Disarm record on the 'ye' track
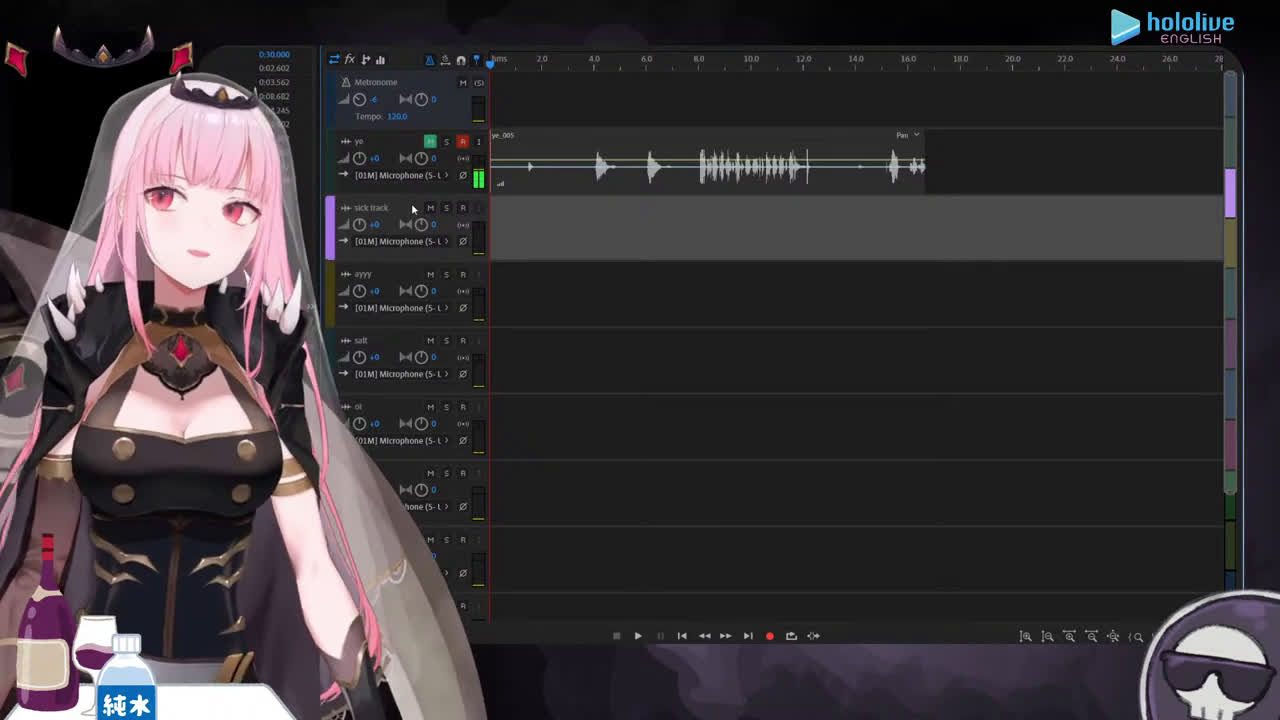The image size is (1280, 720). [x=462, y=142]
